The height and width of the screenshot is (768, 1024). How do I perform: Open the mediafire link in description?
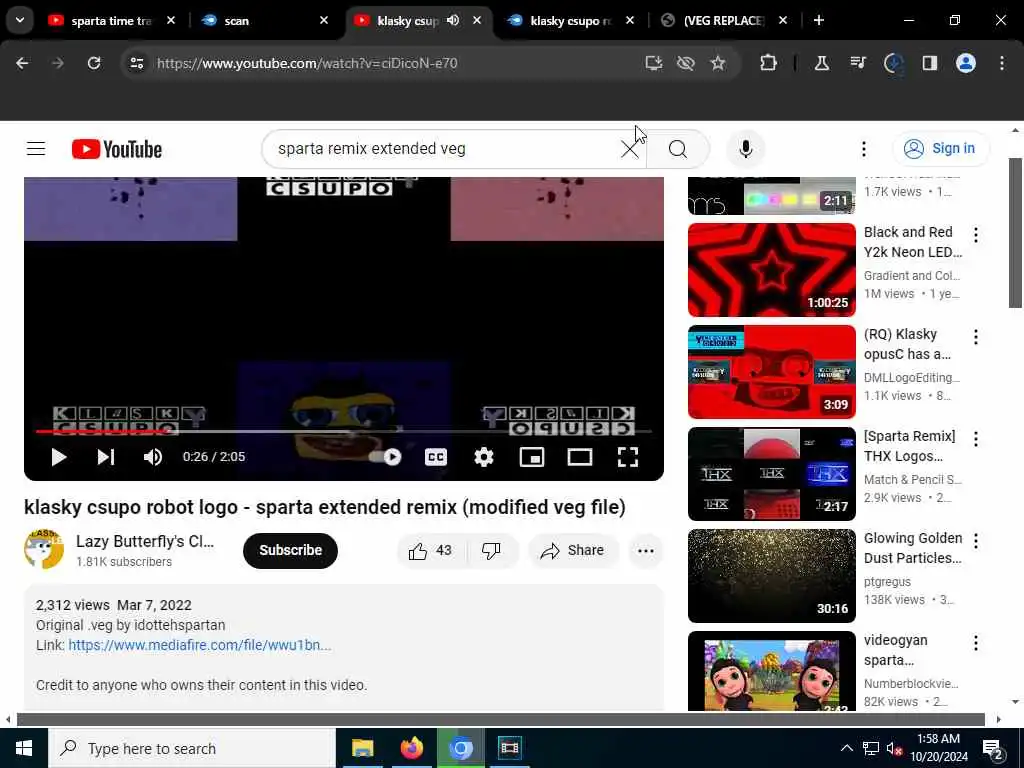[x=199, y=645]
